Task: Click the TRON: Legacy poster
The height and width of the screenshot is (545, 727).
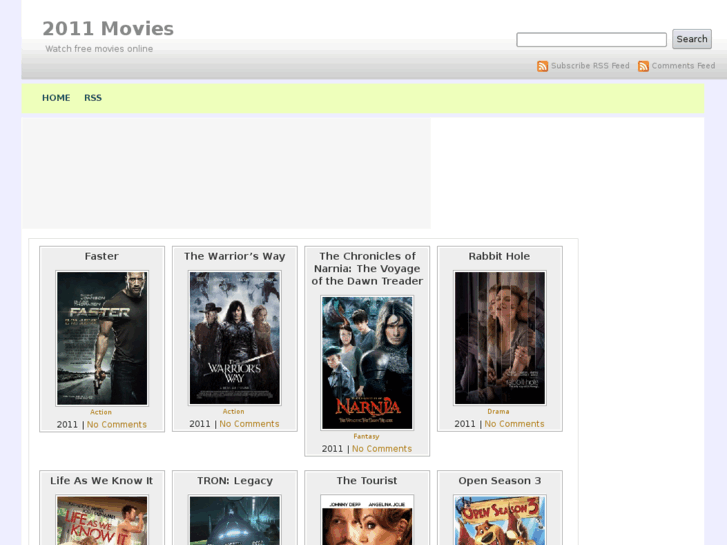Action: tap(235, 520)
